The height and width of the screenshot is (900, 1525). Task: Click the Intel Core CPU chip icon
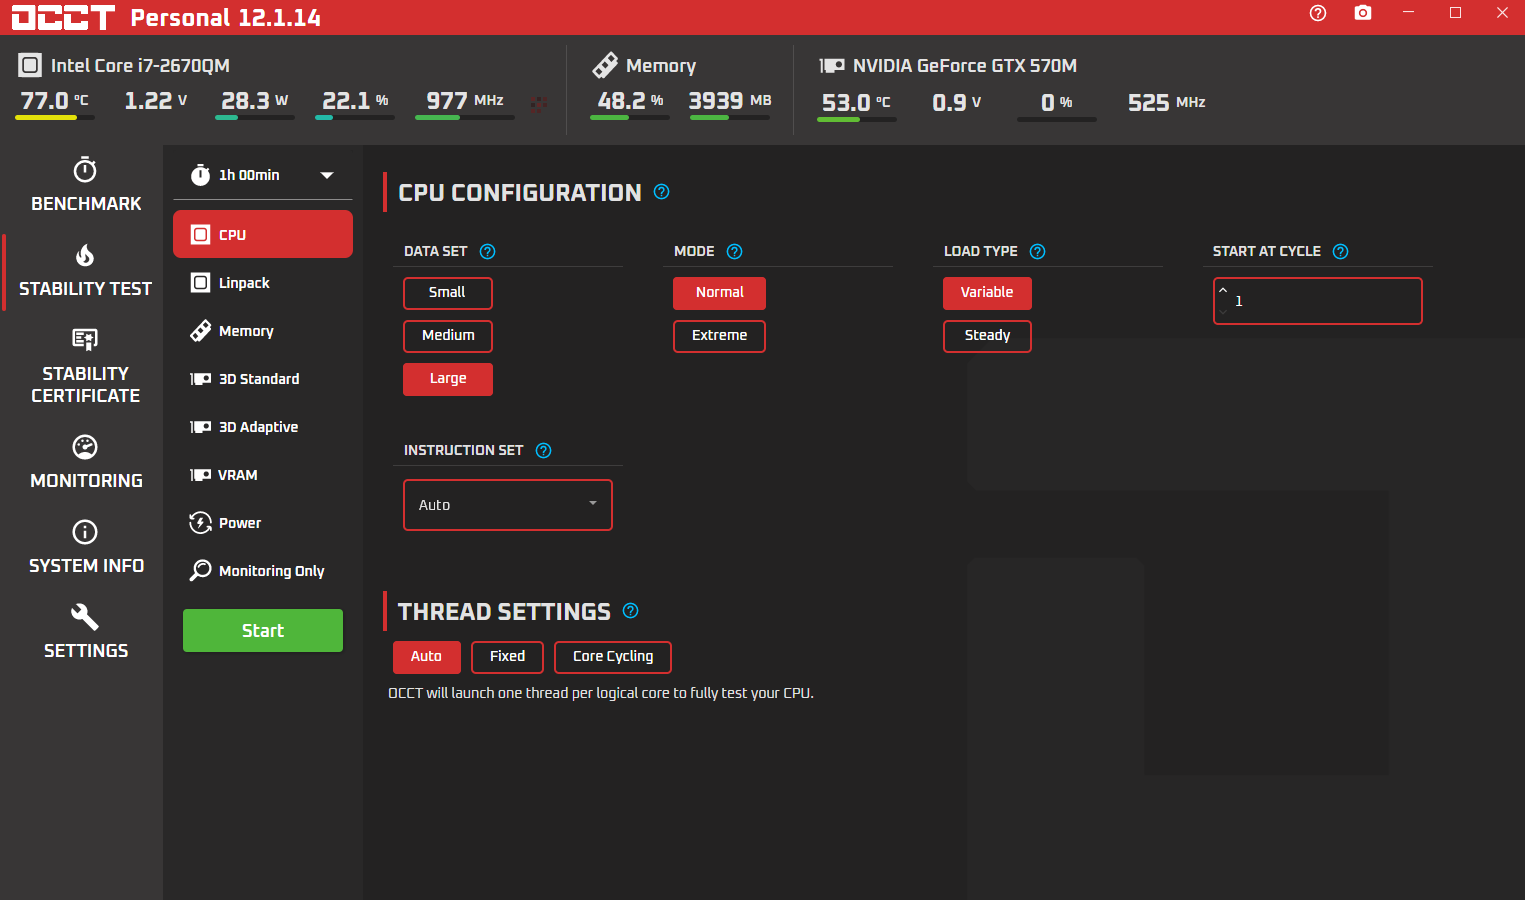coord(30,66)
